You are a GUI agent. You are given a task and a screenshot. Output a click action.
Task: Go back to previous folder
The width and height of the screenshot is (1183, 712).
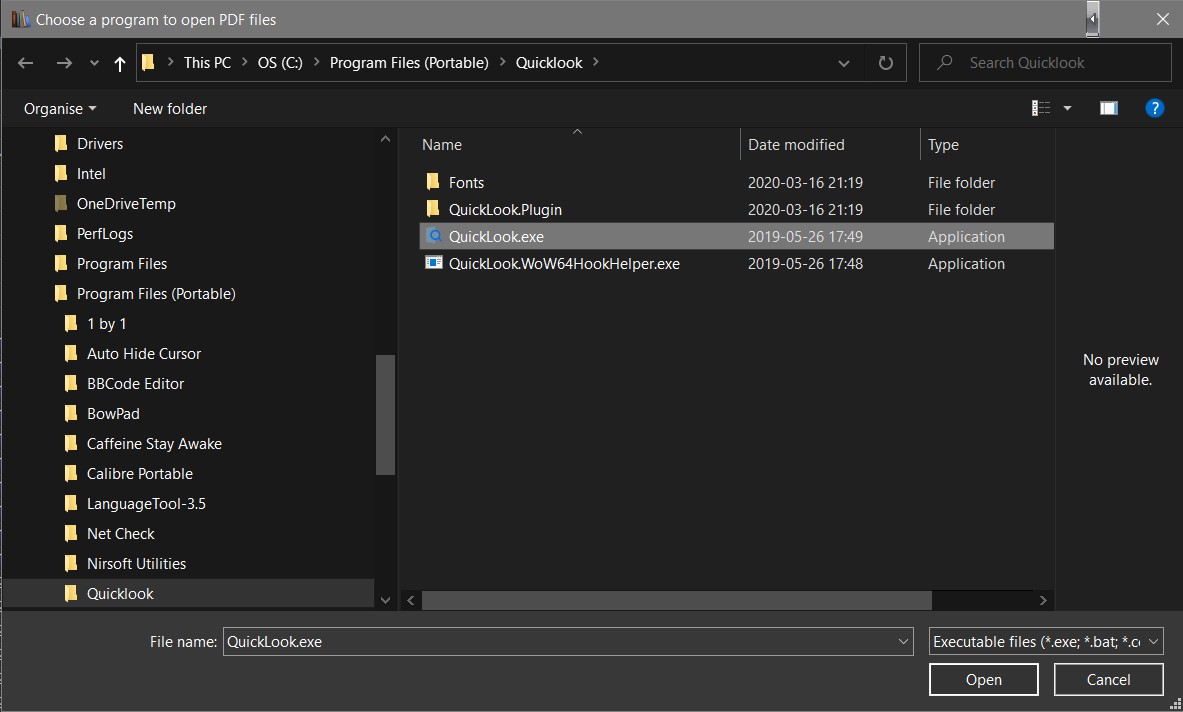pos(26,63)
